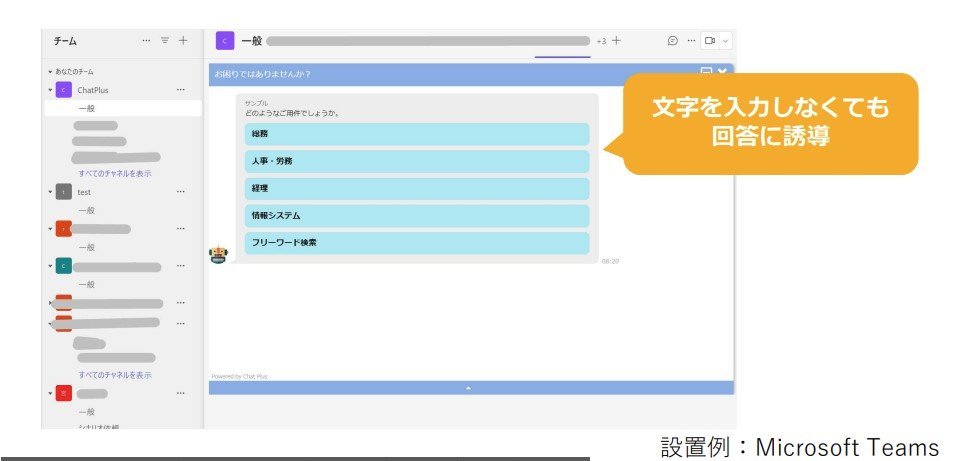Choose the 経理 chatbot option

pos(417,188)
